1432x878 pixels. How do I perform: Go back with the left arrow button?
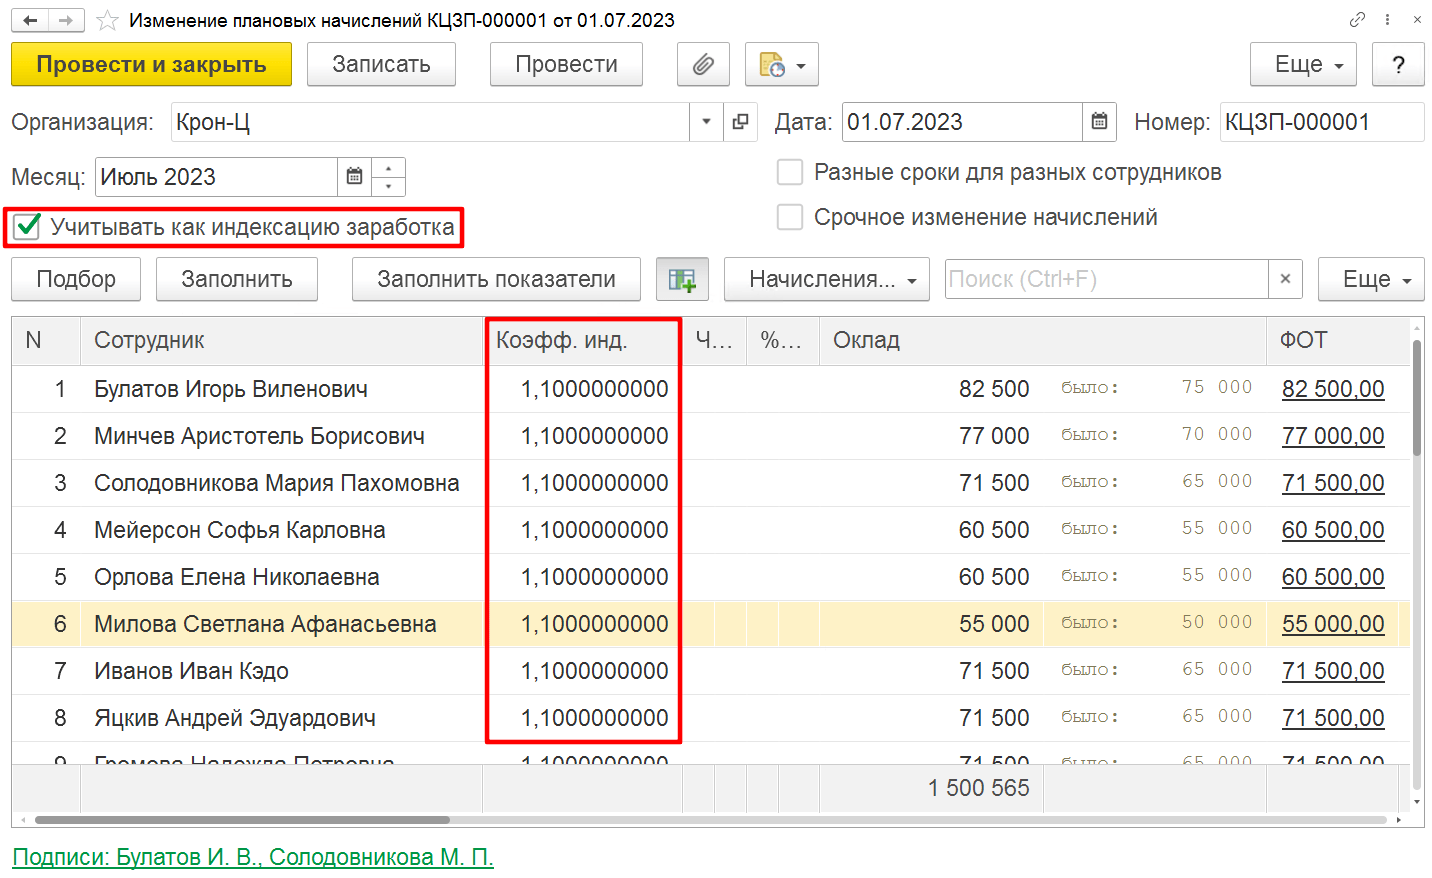pos(30,20)
